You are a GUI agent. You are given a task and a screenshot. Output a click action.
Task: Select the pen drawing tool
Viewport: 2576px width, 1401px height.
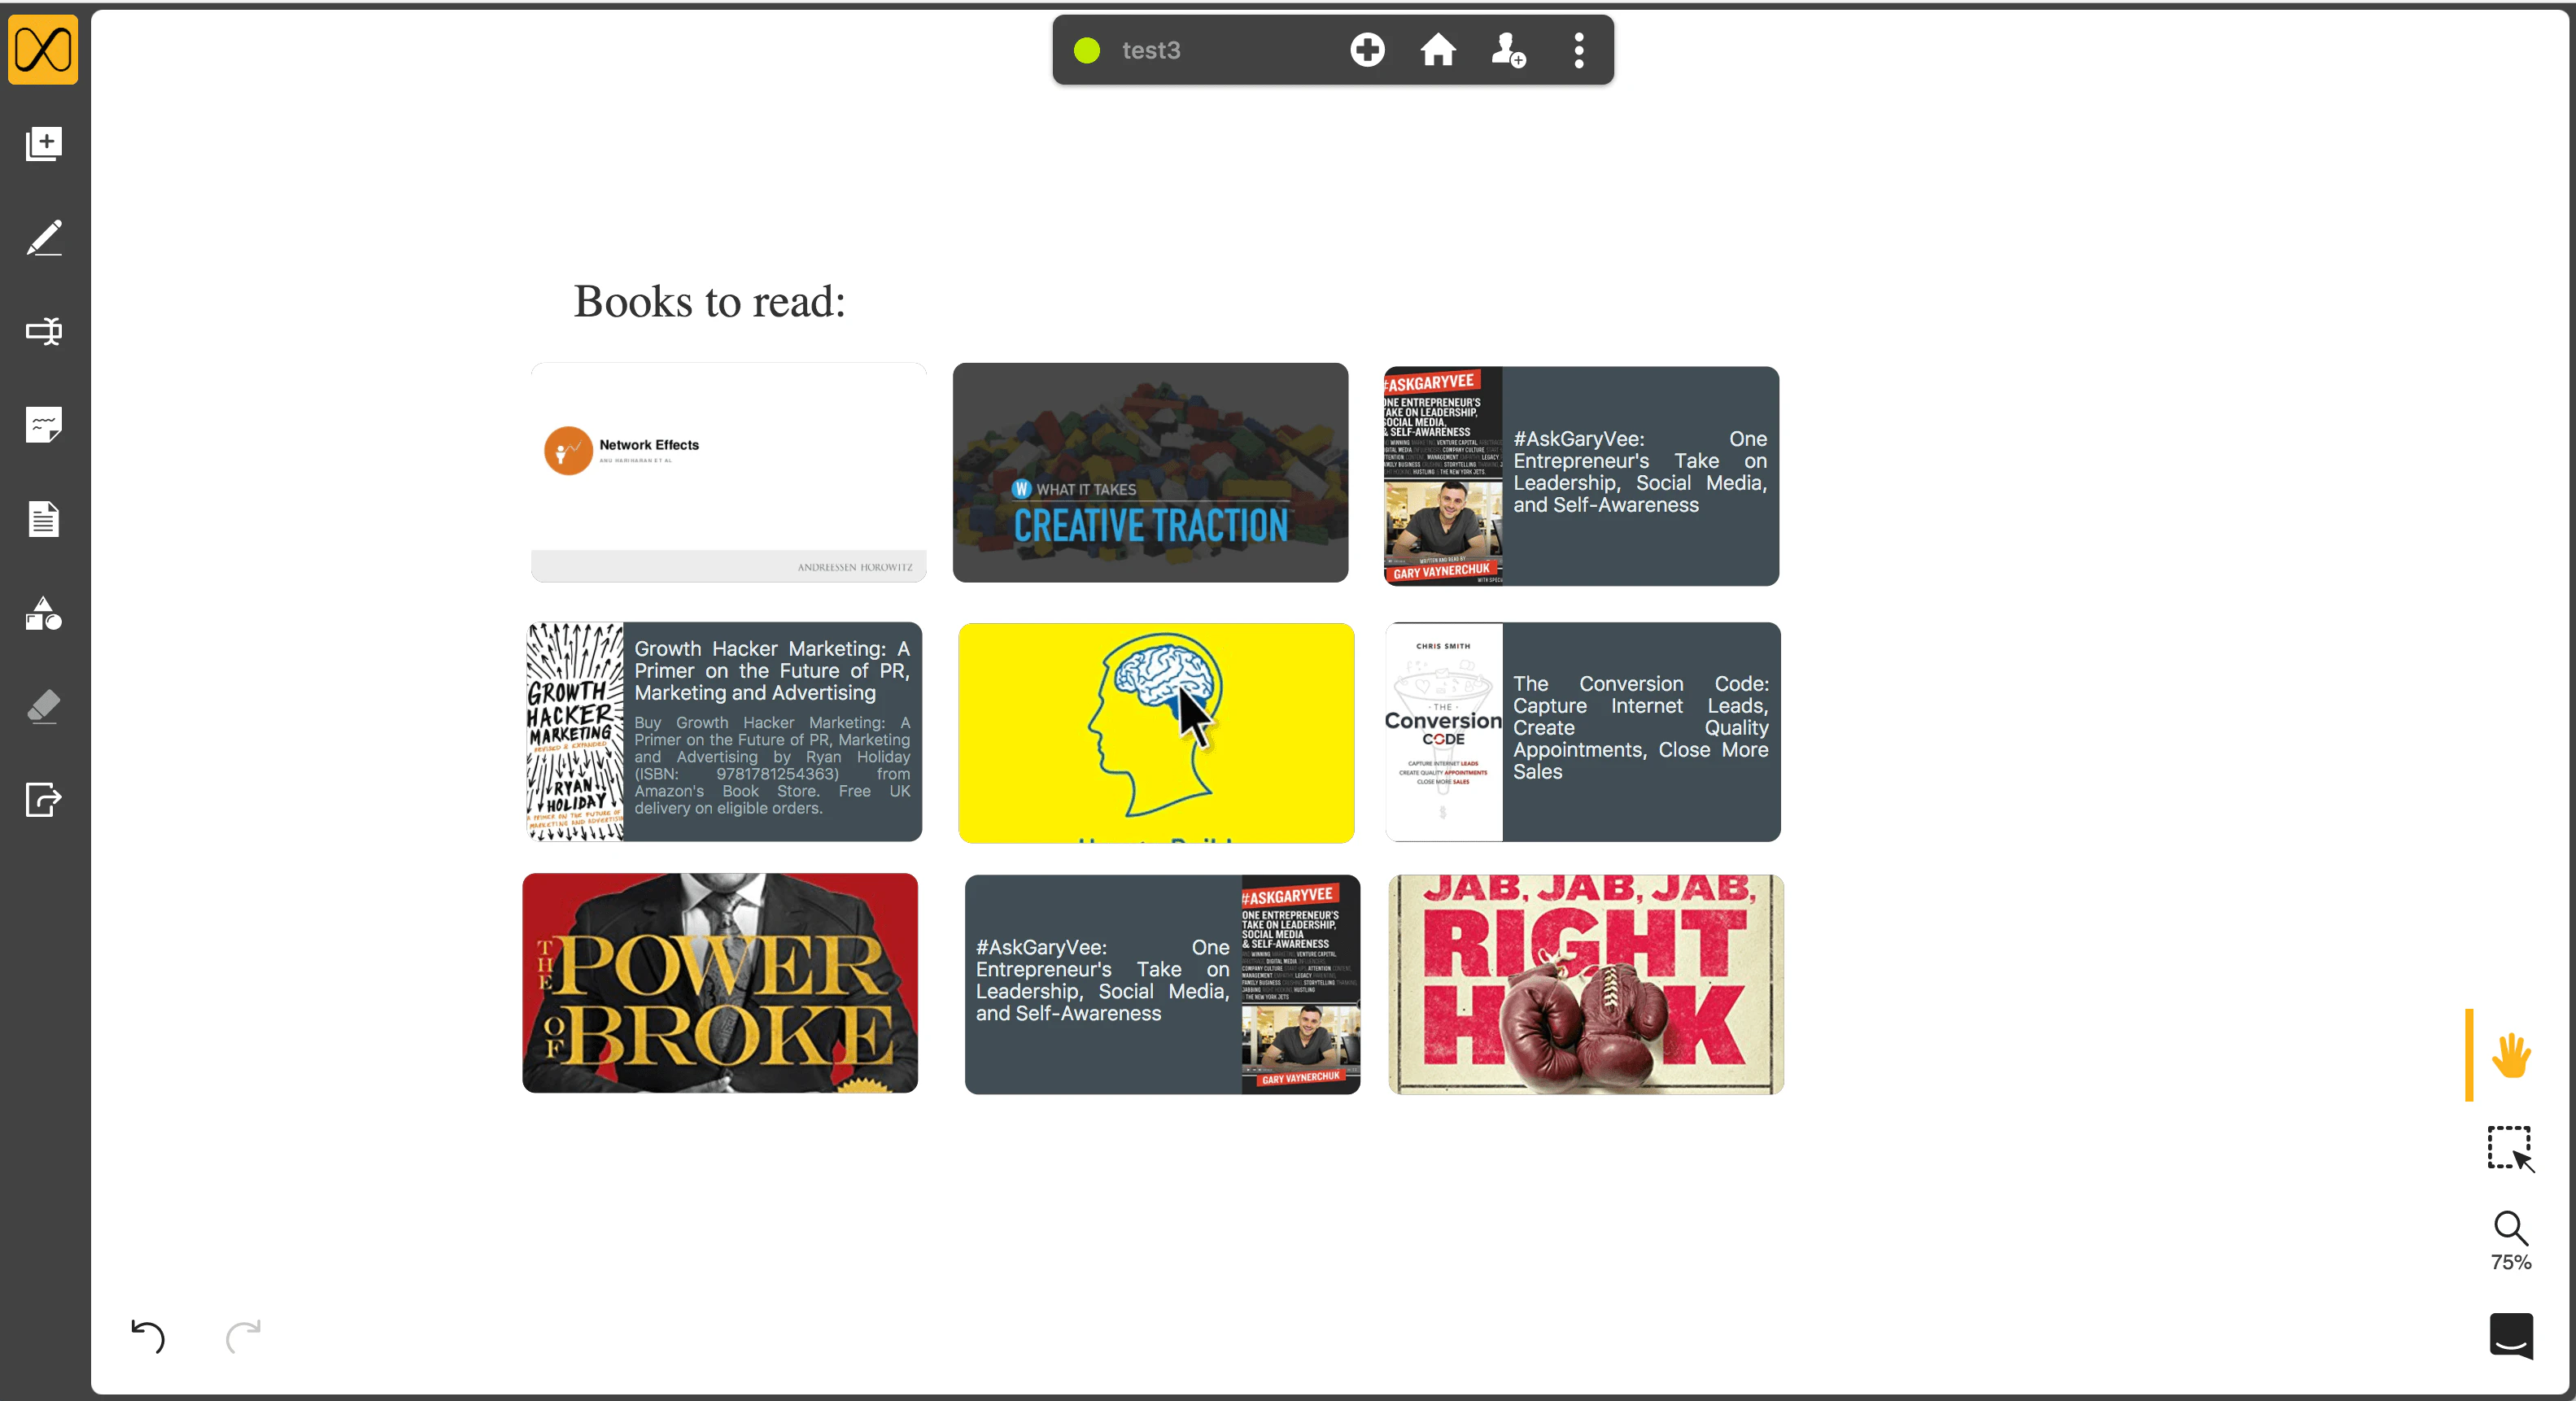pos(43,237)
